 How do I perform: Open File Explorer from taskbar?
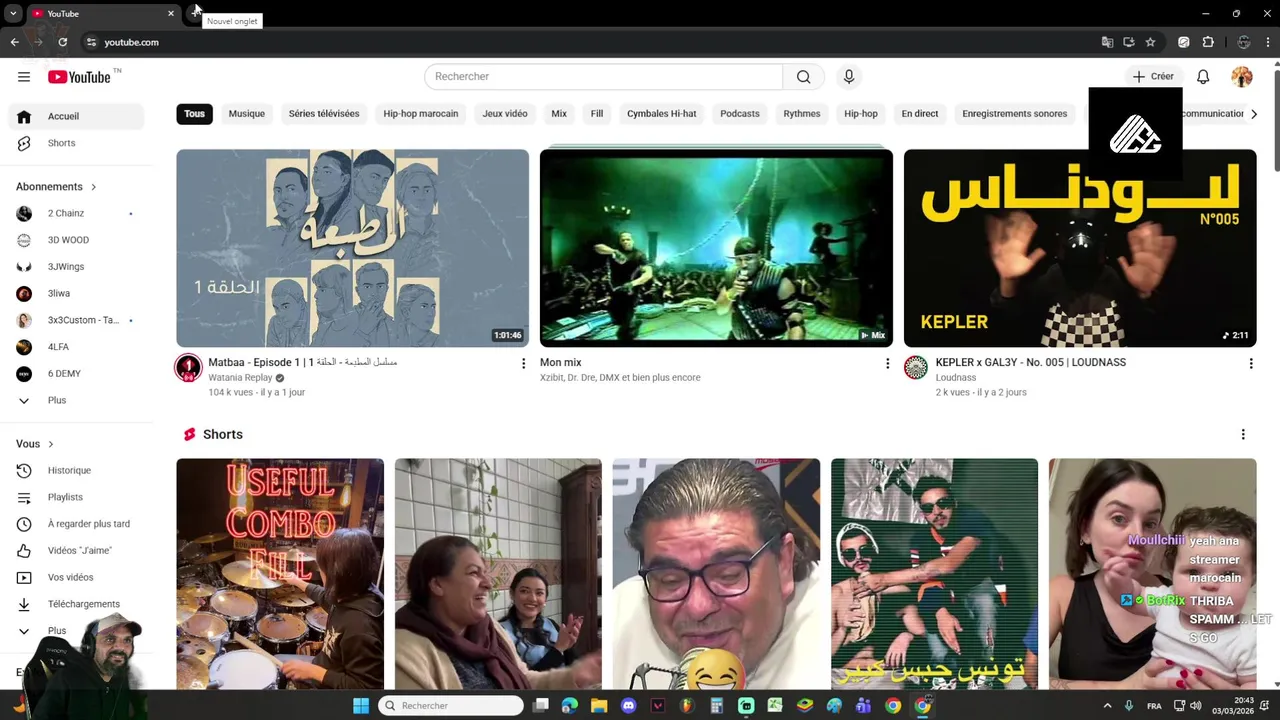[x=599, y=706]
